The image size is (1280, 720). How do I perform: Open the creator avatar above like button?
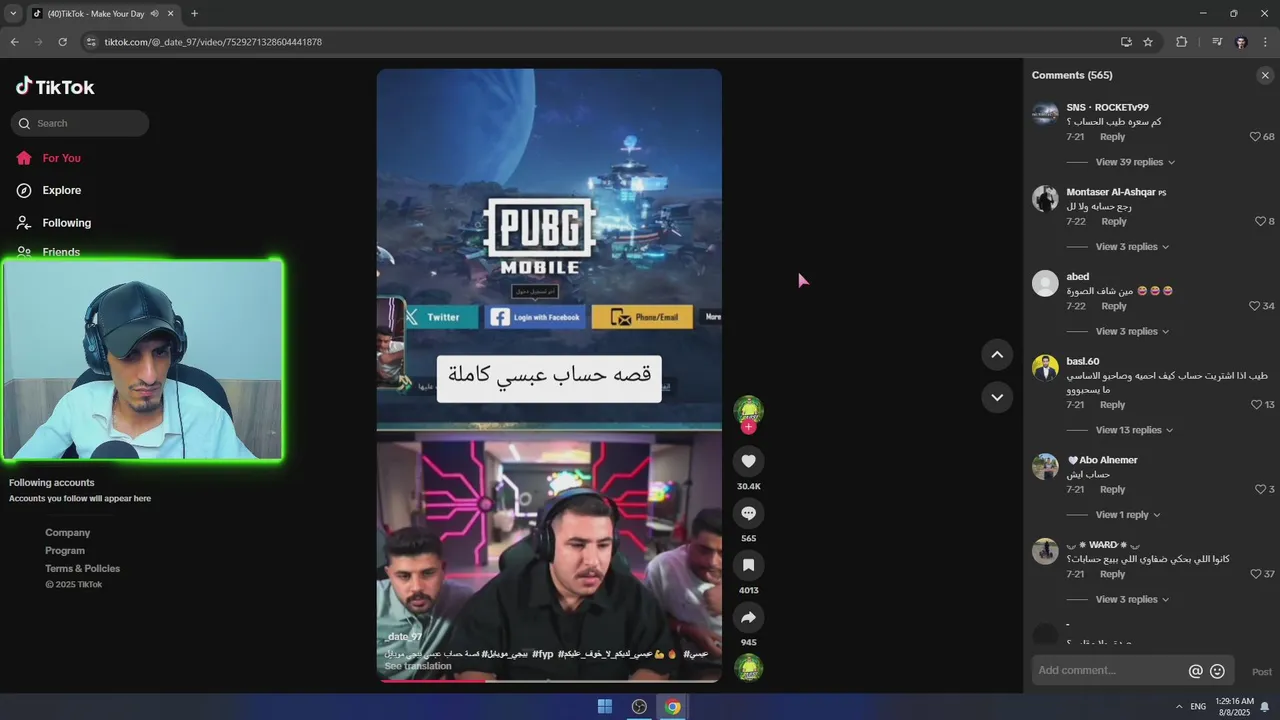point(748,410)
